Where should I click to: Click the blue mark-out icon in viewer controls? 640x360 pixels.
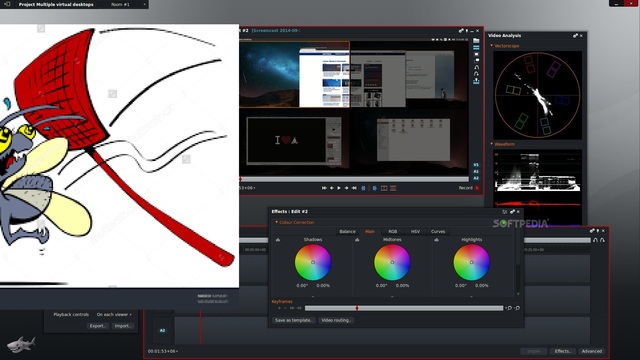[x=374, y=188]
